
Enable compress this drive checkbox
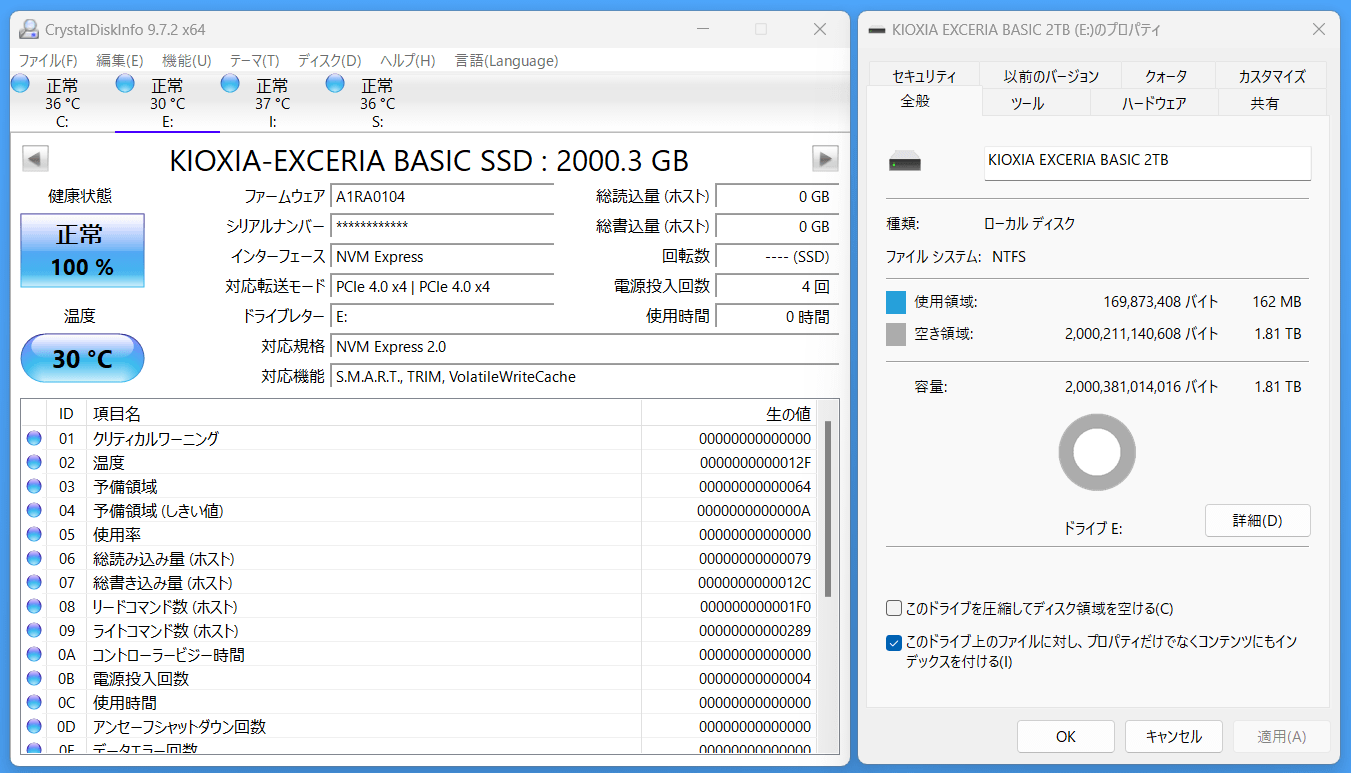click(x=894, y=608)
